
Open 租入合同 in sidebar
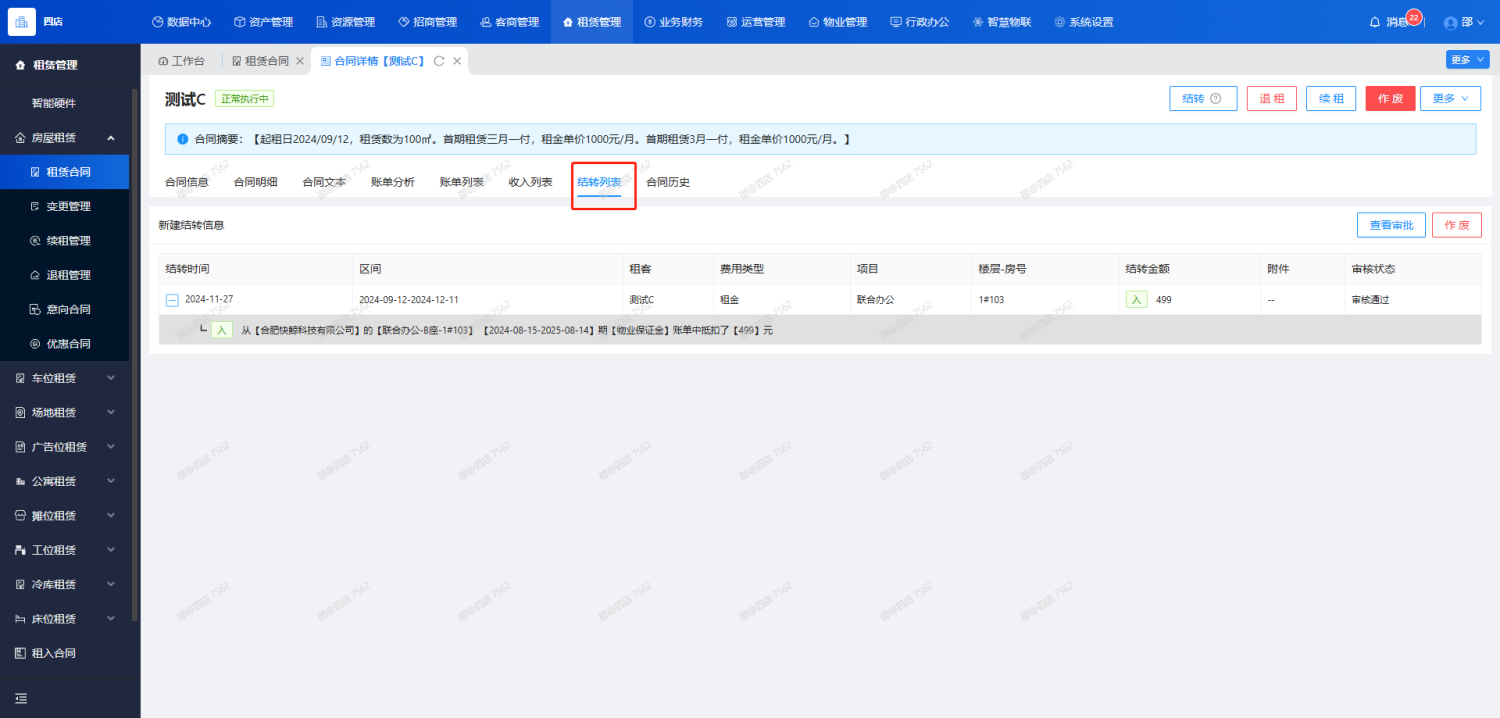(x=53, y=653)
